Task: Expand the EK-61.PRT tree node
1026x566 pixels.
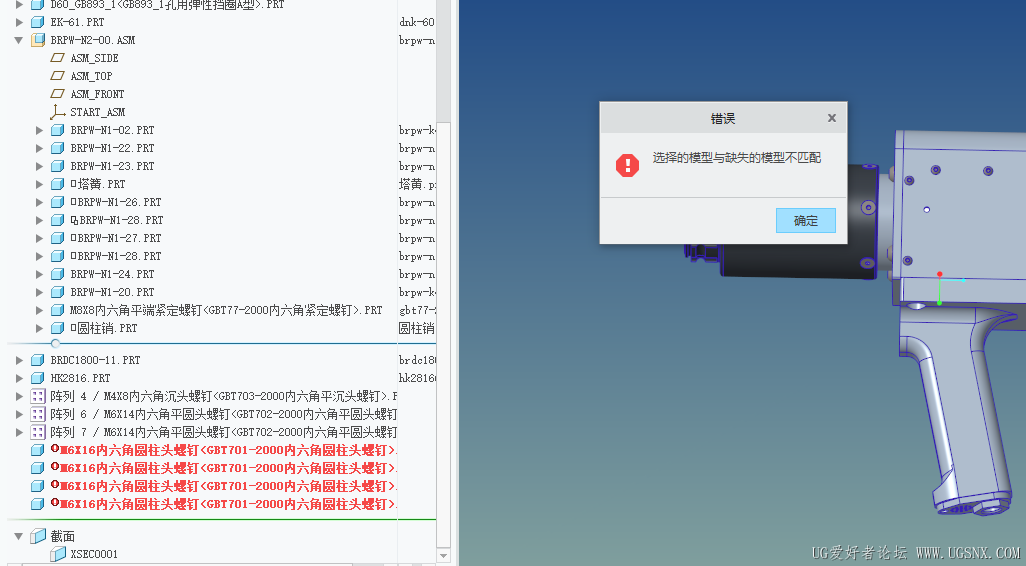Action: click(19, 22)
